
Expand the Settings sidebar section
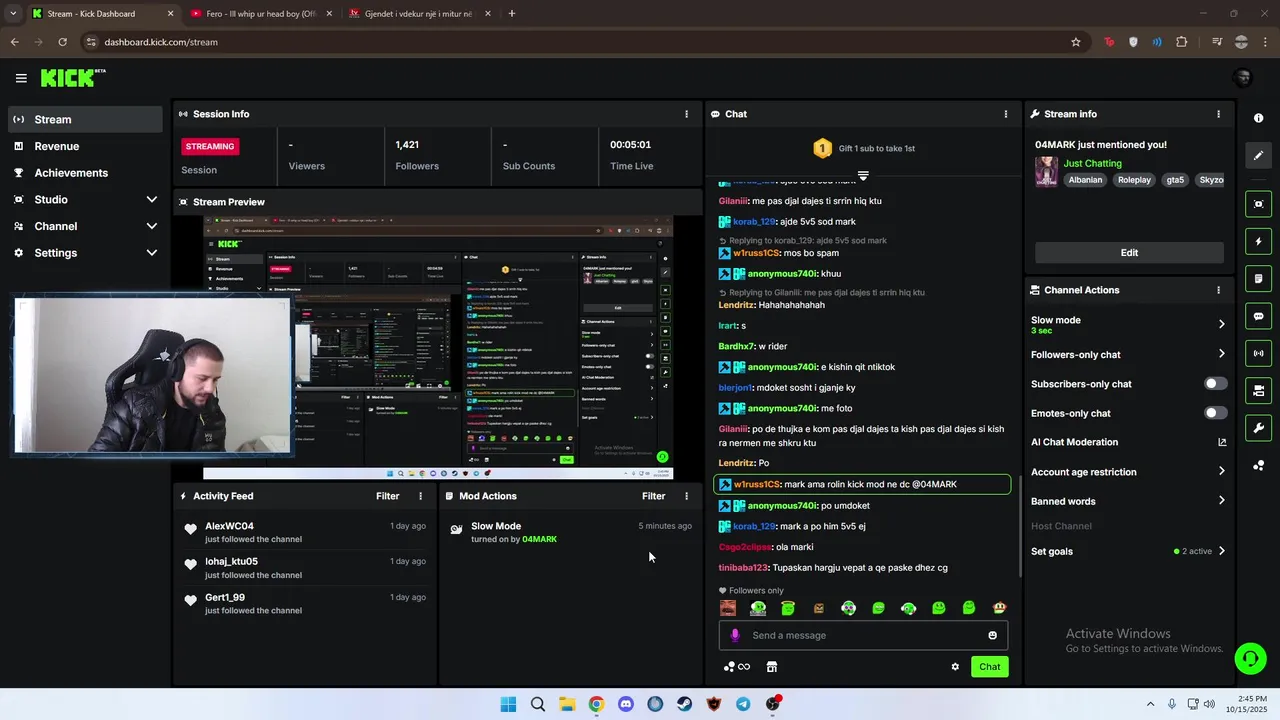coord(151,253)
